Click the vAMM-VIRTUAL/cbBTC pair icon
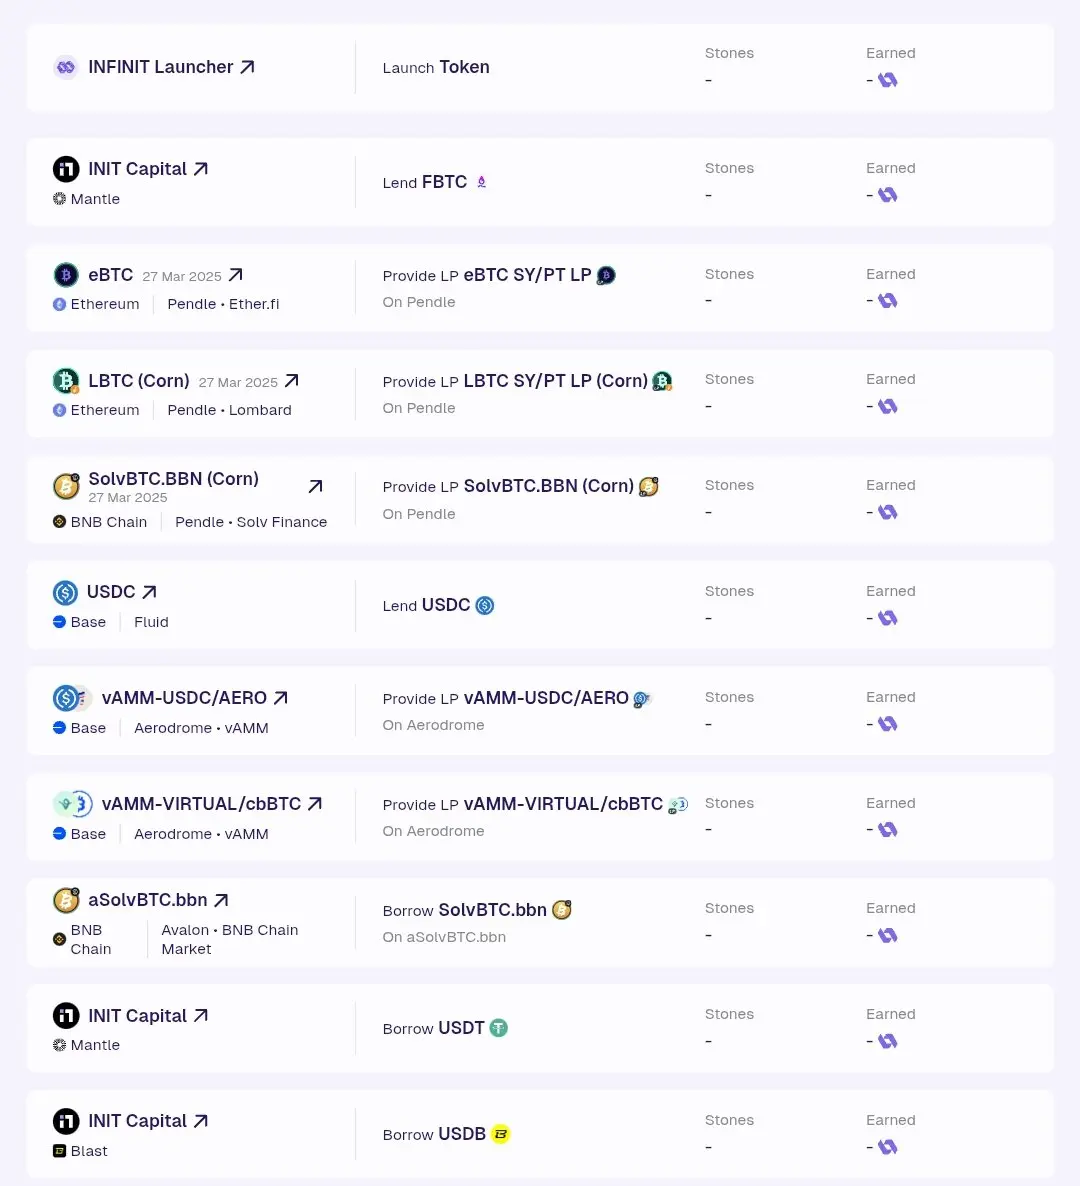This screenshot has width=1080, height=1186. coord(73,803)
